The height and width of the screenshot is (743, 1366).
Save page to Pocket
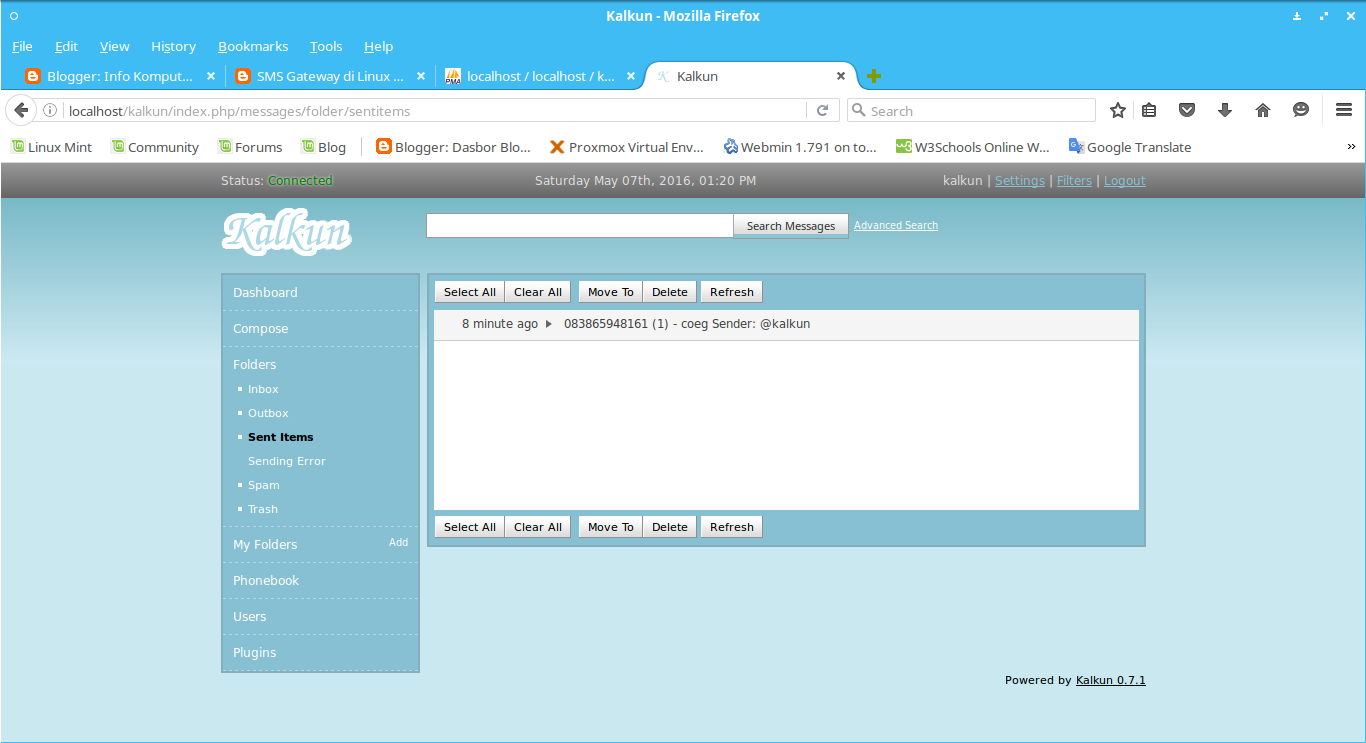(x=1187, y=111)
